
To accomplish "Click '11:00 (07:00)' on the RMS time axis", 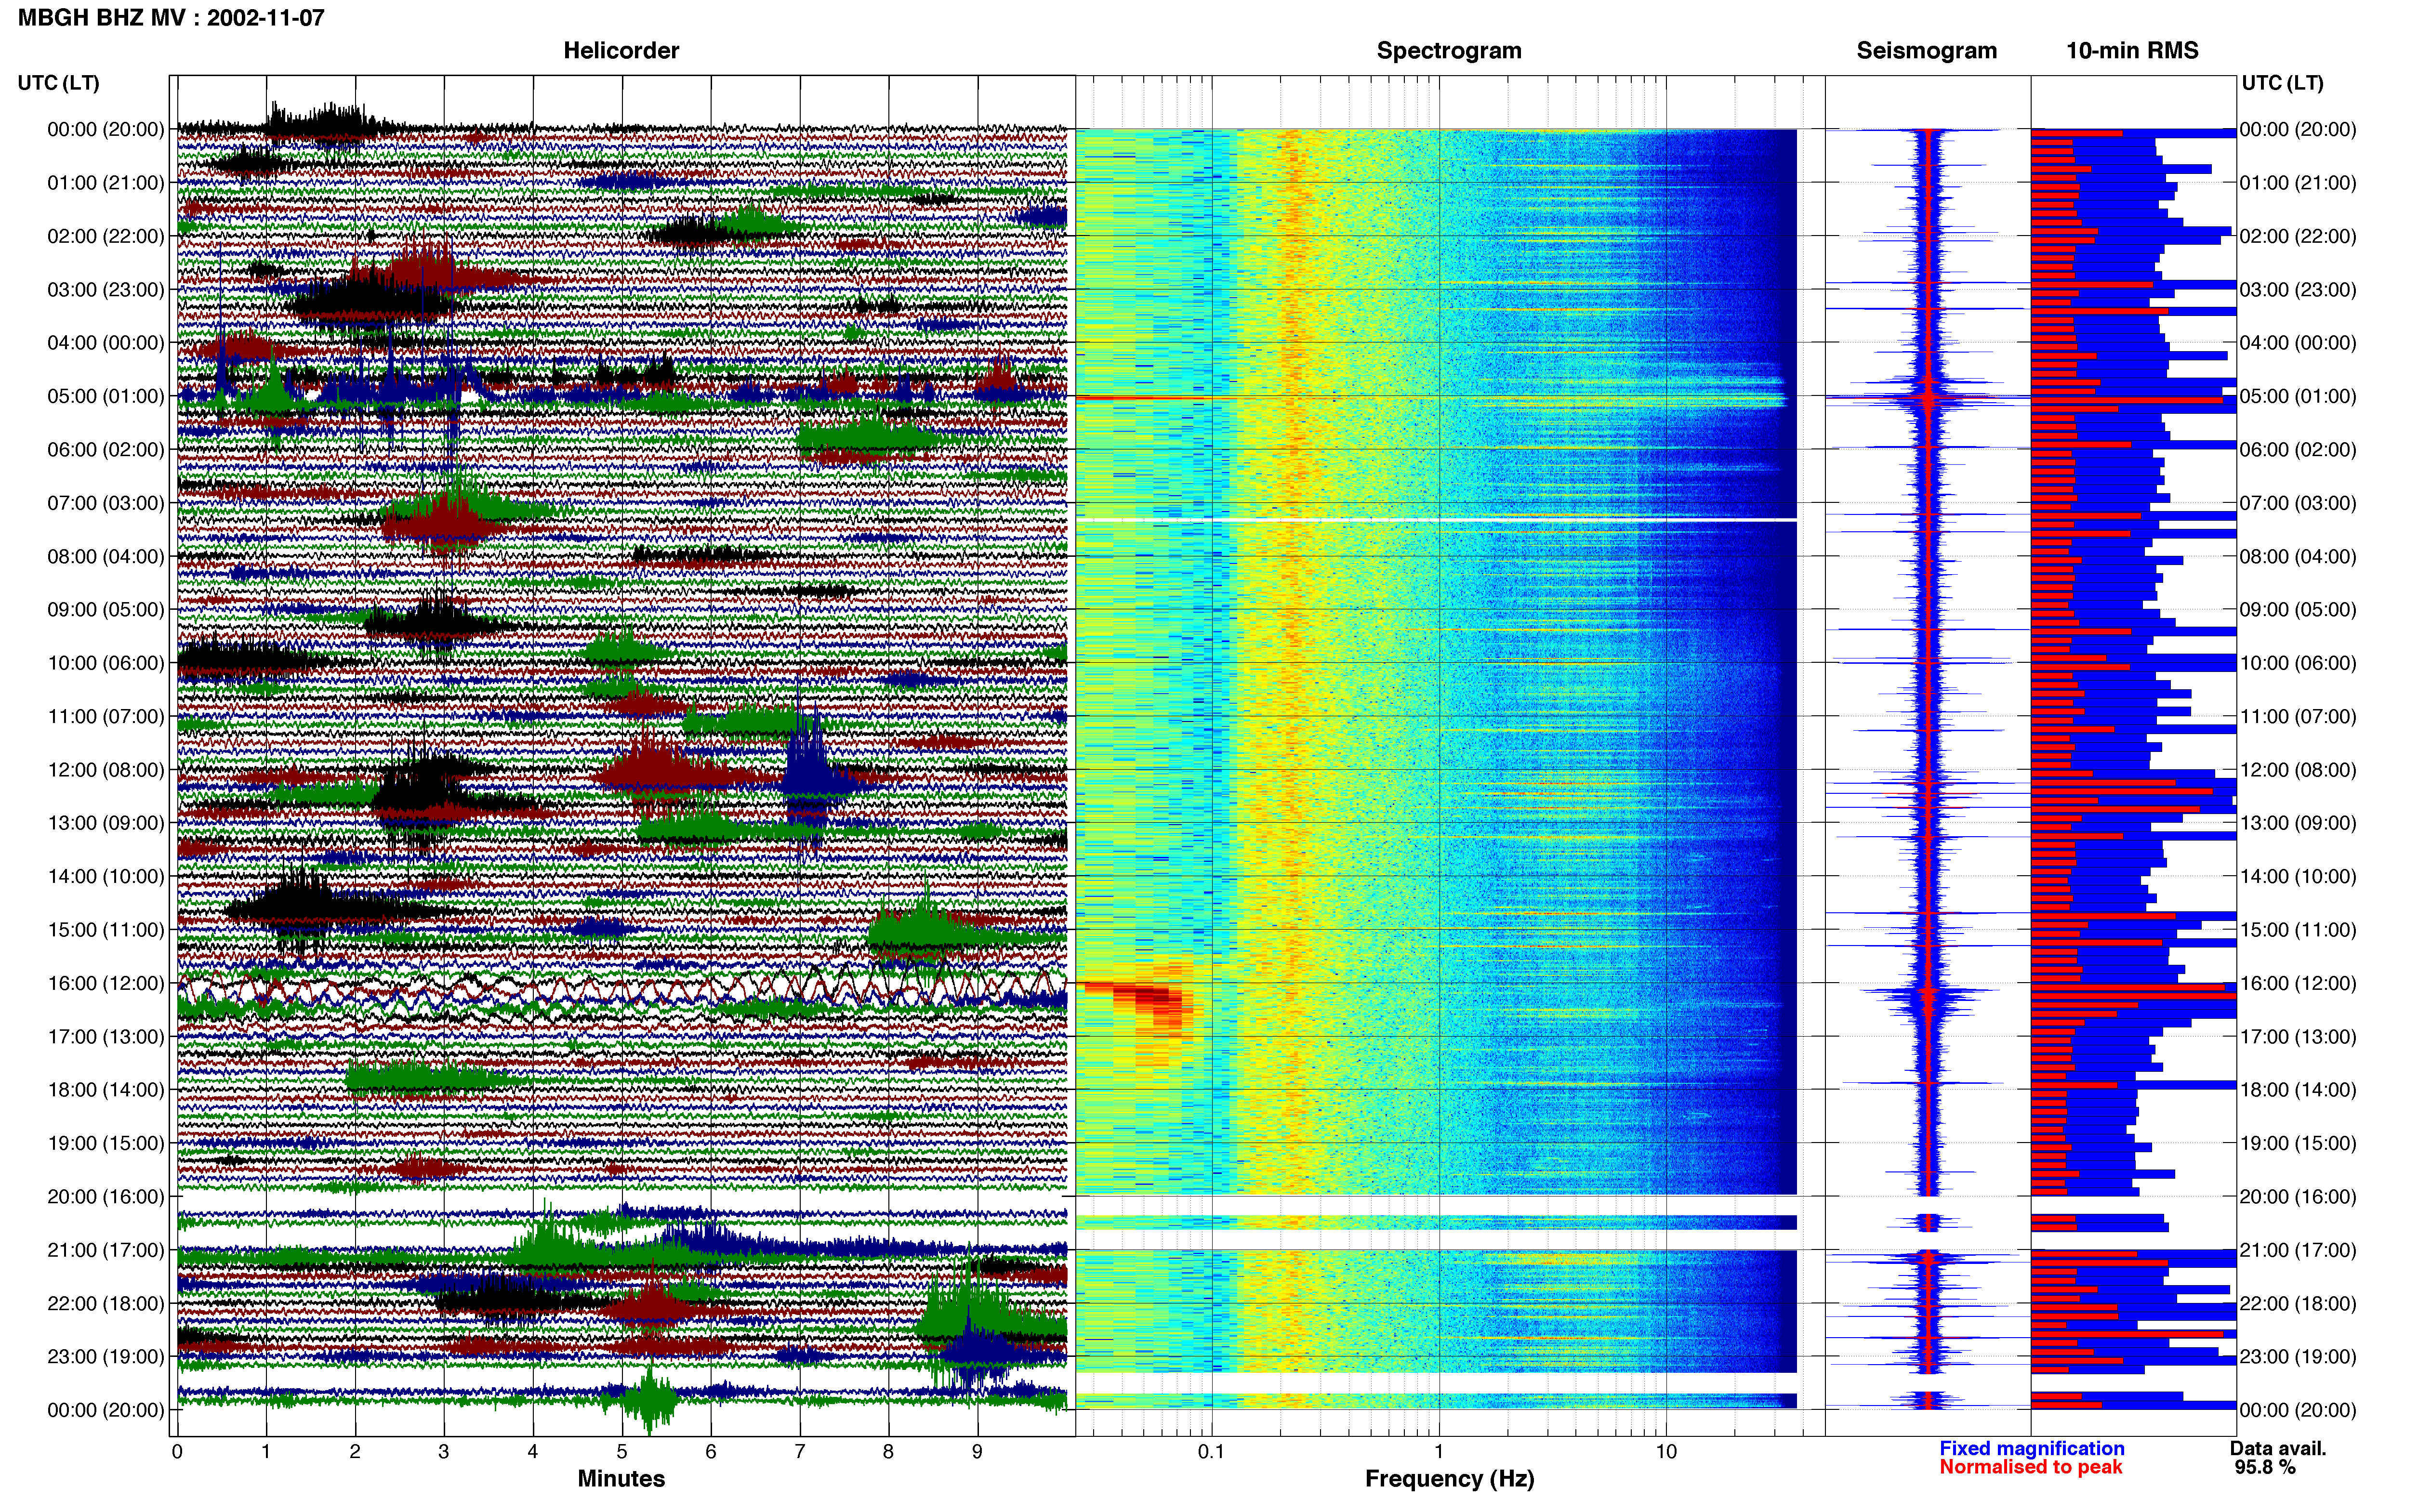I will pos(2298,717).
